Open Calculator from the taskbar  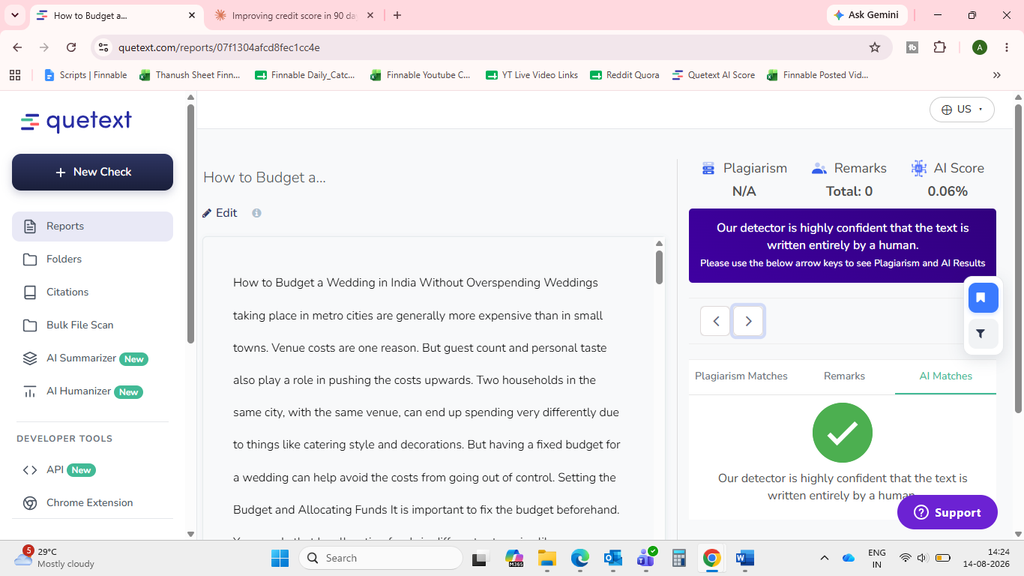pos(679,558)
